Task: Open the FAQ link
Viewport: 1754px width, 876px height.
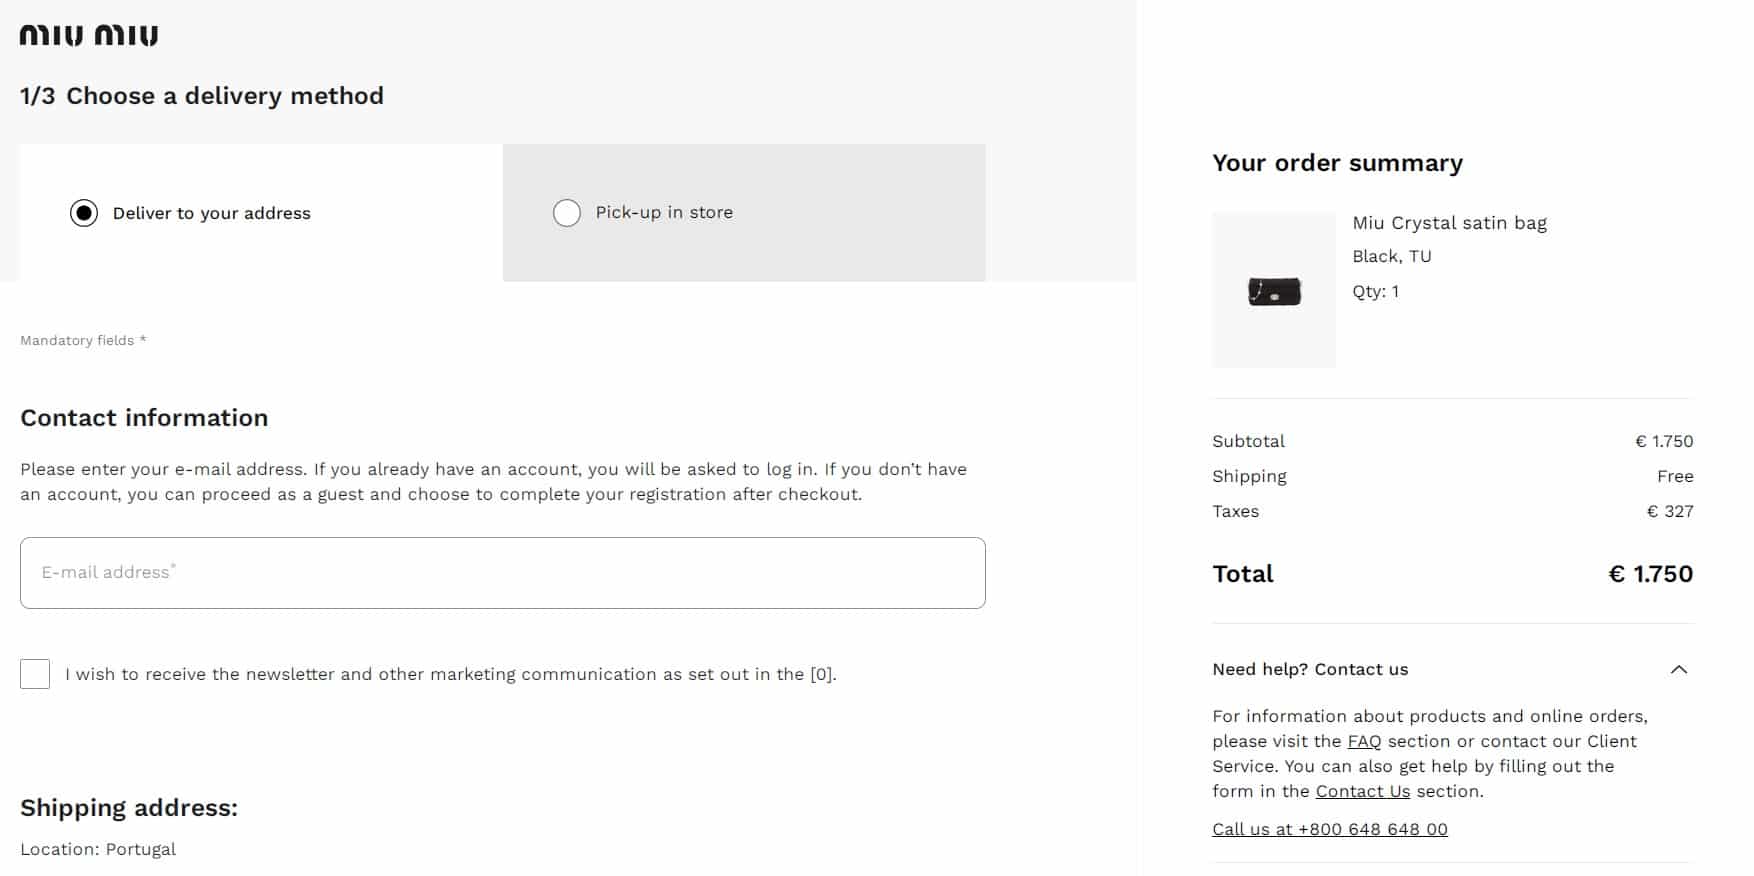Action: [x=1364, y=741]
